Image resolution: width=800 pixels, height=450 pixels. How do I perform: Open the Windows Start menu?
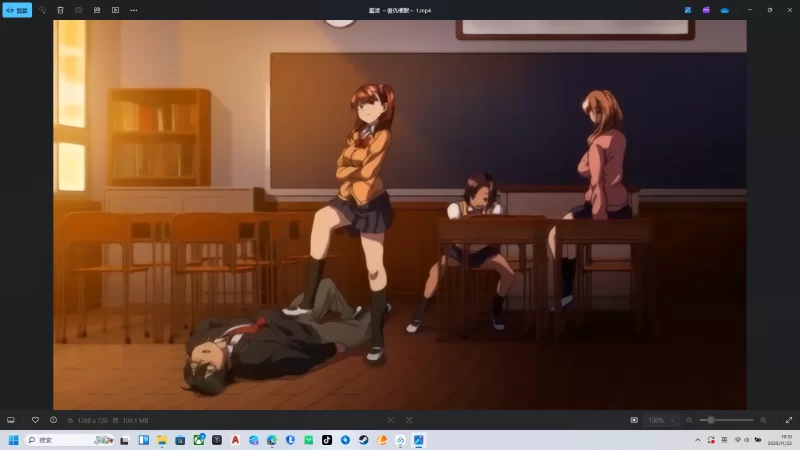coord(14,440)
